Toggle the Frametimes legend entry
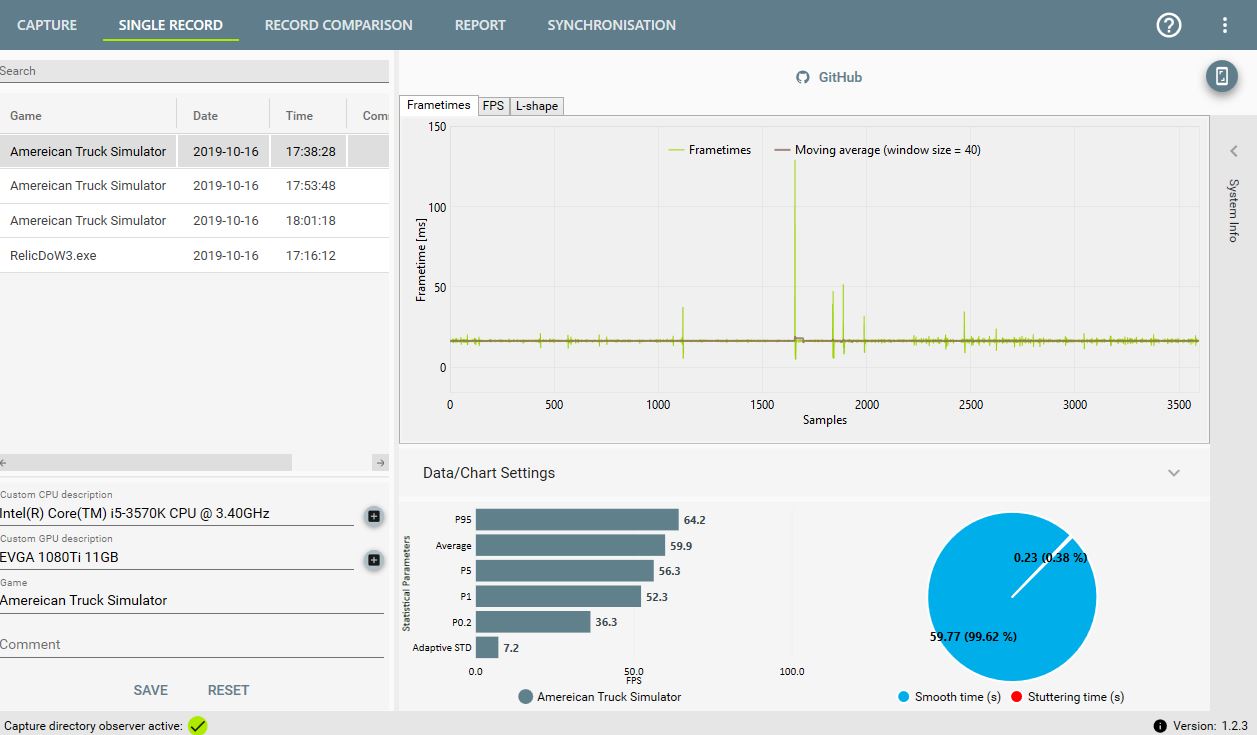The image size is (1257, 735). click(x=709, y=150)
